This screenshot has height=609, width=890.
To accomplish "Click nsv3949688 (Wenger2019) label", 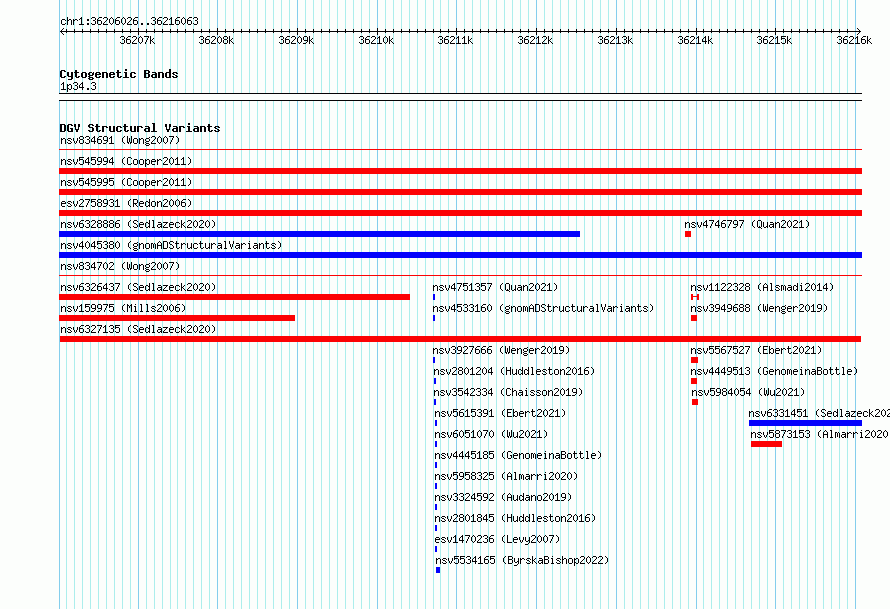I will (759, 308).
